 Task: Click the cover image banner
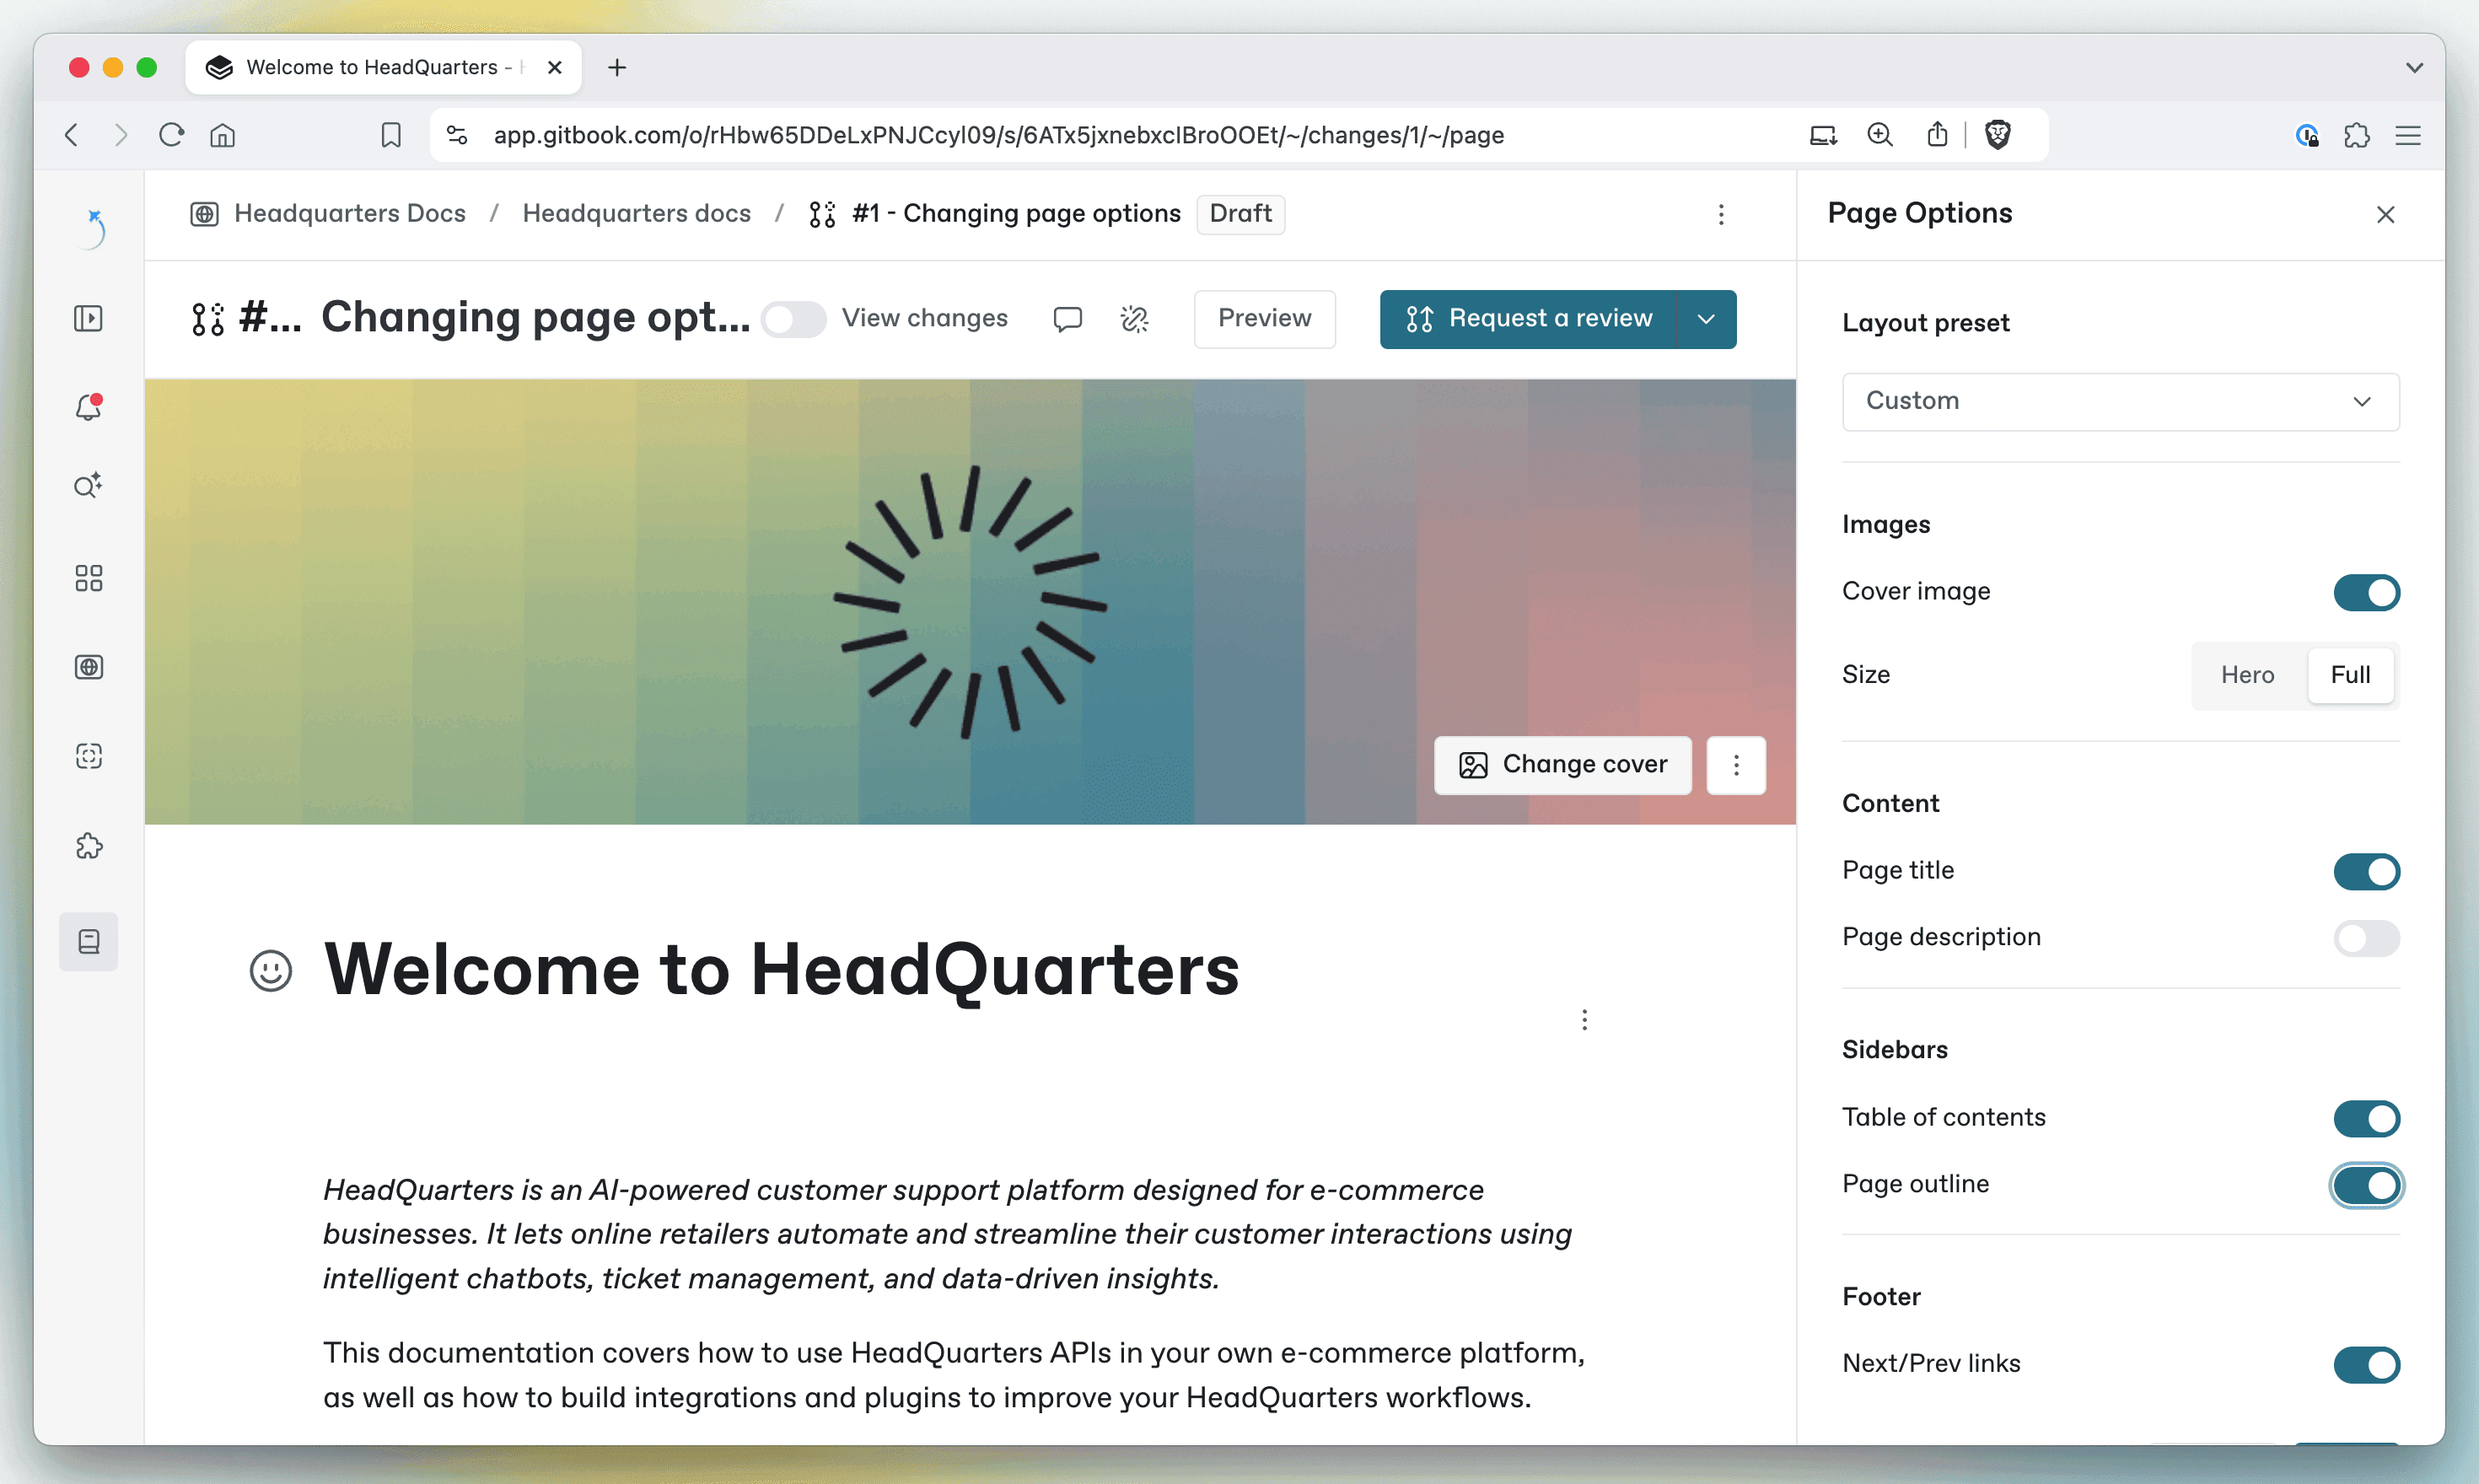tap(970, 602)
